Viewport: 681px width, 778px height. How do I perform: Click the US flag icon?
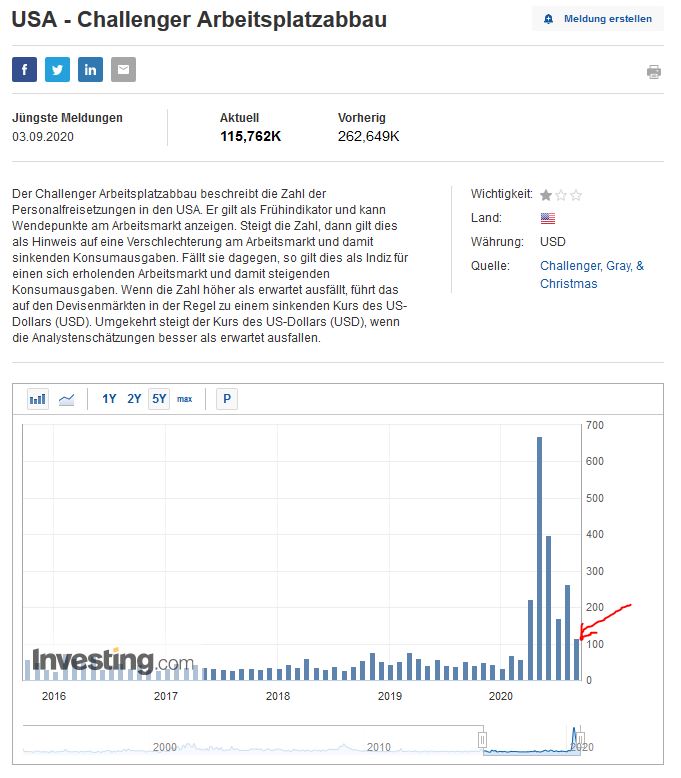pyautogui.click(x=547, y=218)
